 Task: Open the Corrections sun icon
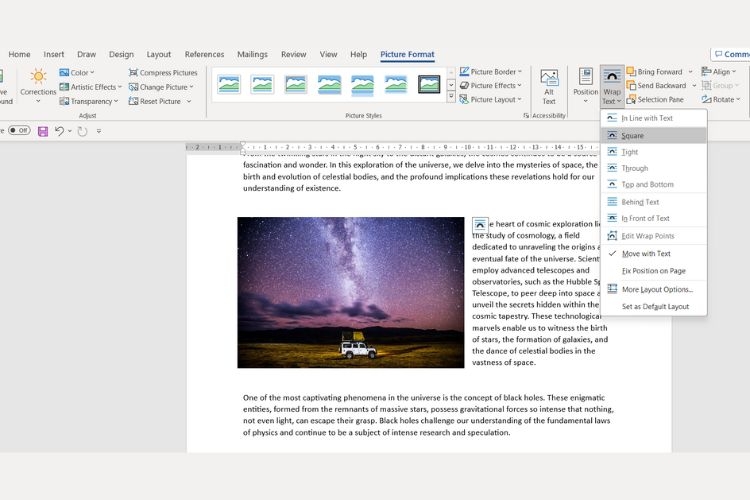tap(38, 76)
